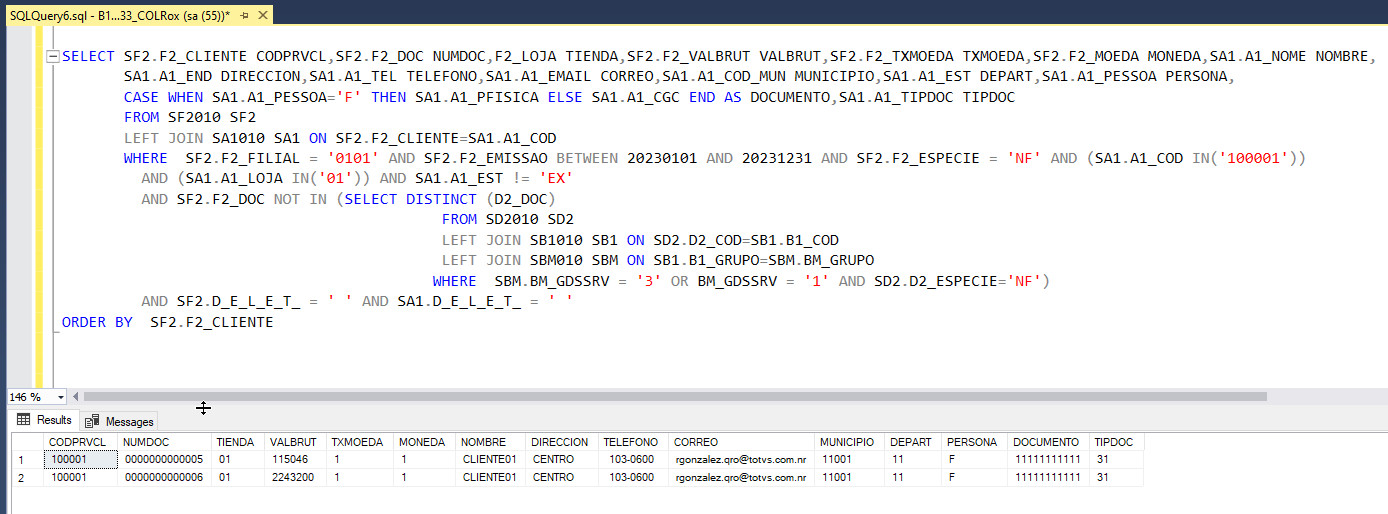Select the PERSONA column header
Image resolution: width=1388 pixels, height=514 pixels.
(x=975, y=442)
